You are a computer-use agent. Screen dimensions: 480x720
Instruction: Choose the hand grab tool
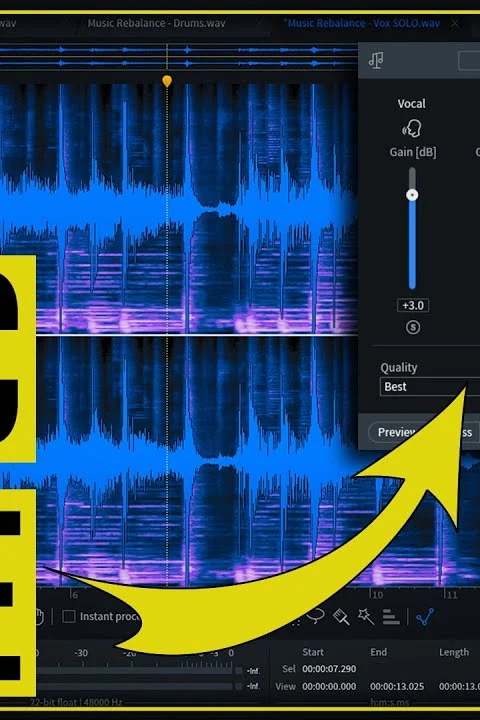[x=40, y=617]
